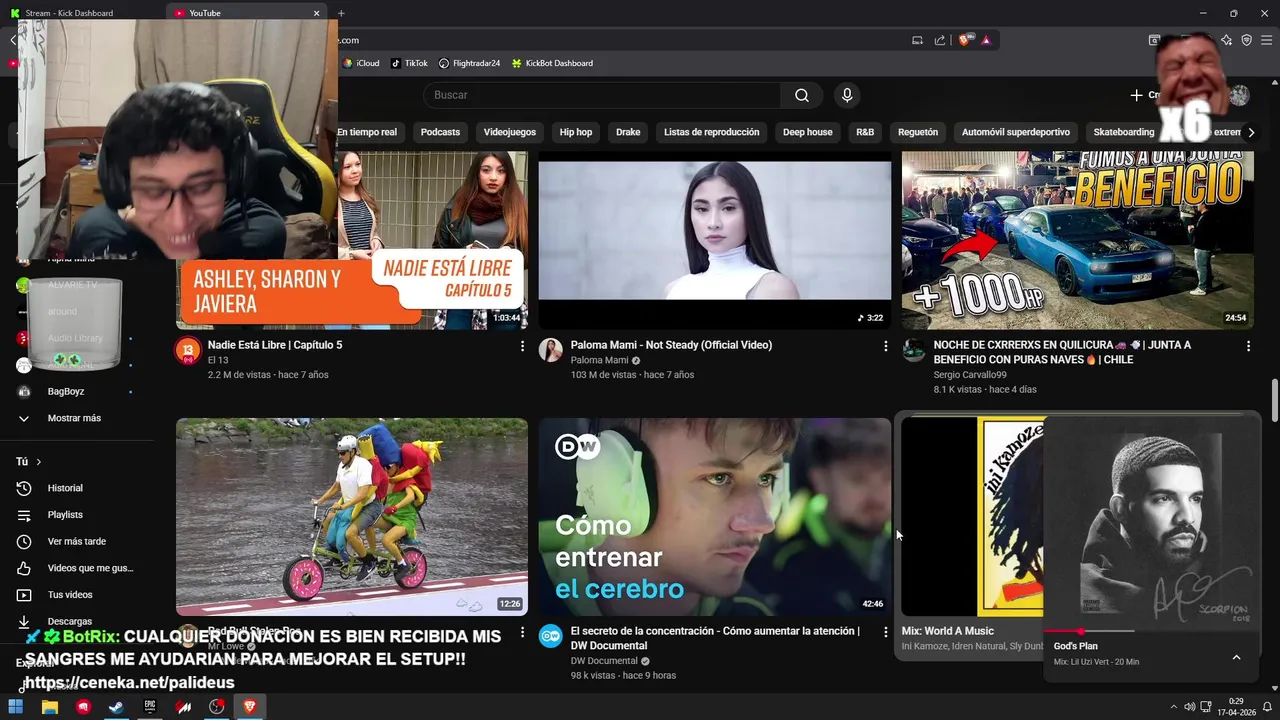Click Brave browser taskbar icon
Image resolution: width=1280 pixels, height=720 pixels.
pyautogui.click(x=250, y=707)
